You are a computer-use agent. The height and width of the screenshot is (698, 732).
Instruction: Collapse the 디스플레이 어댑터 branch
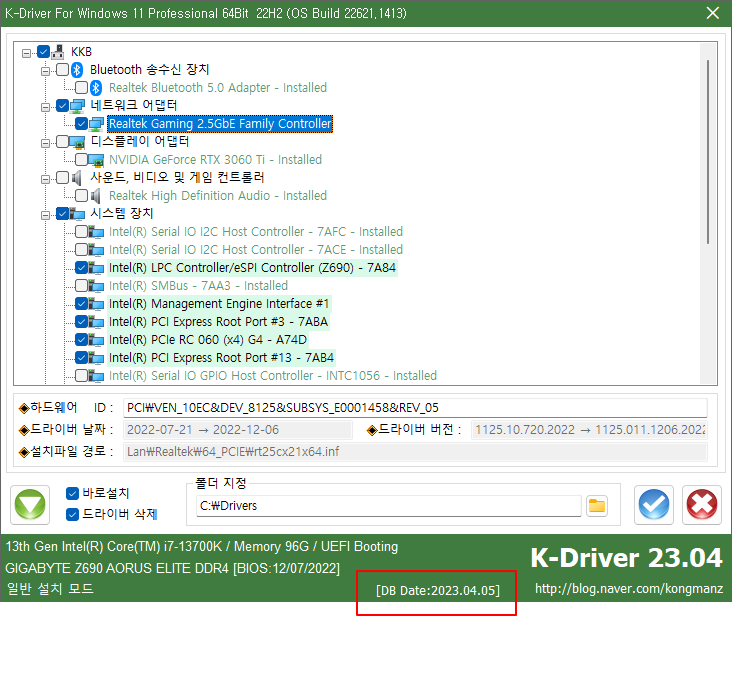(x=45, y=143)
